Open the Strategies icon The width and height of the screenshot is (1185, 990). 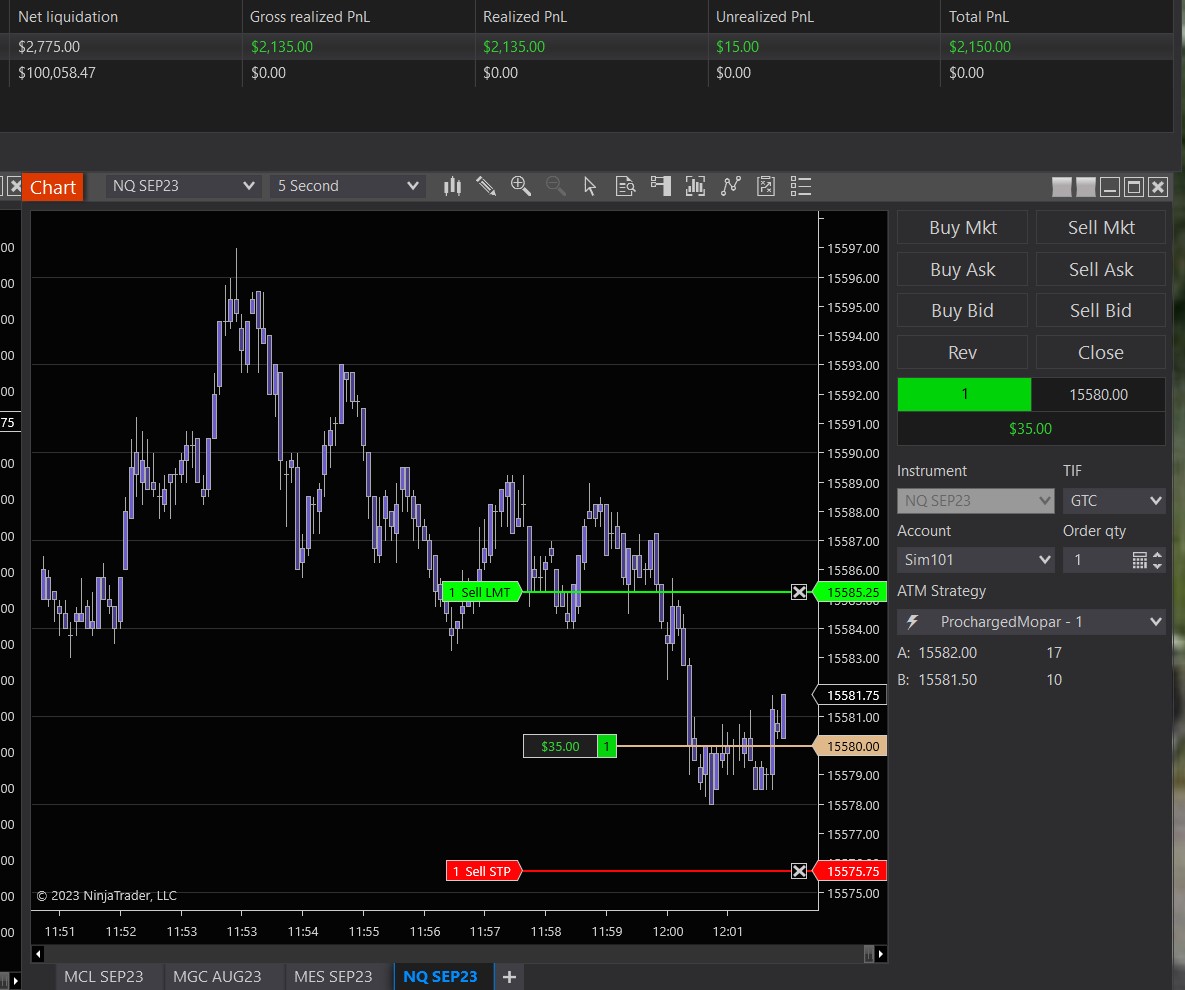tap(766, 186)
